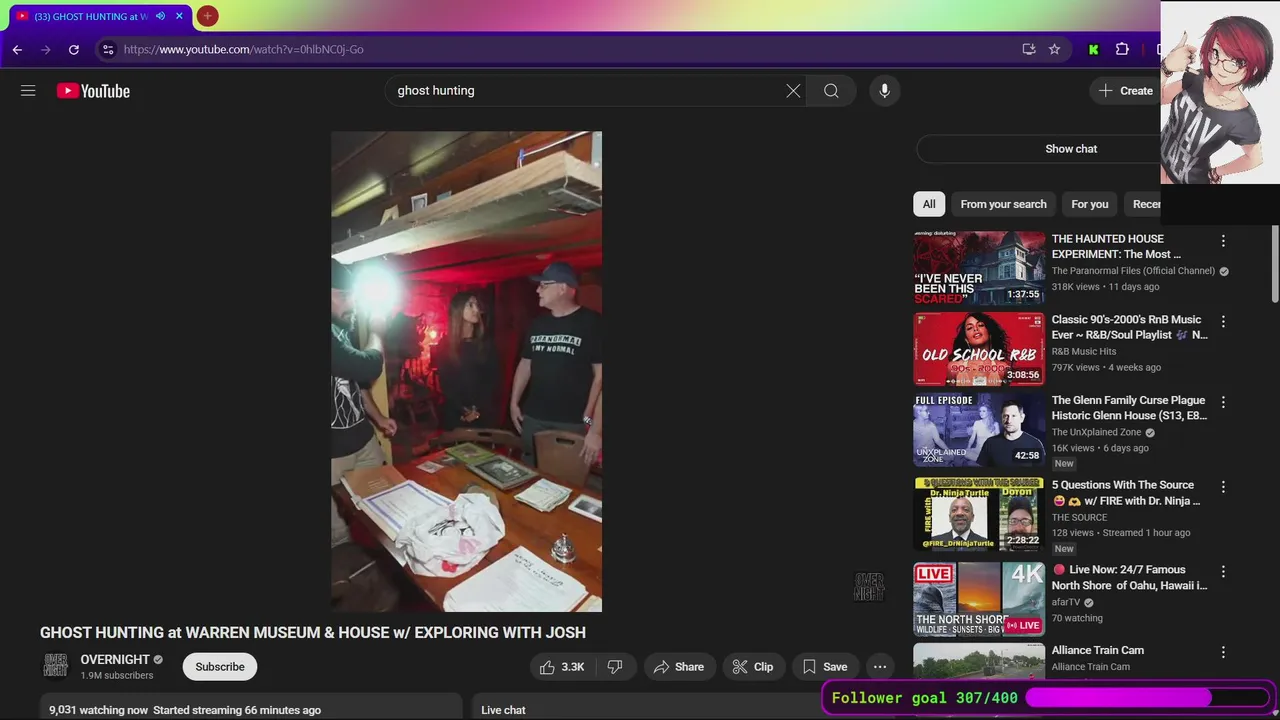1280x720 pixels.
Task: Click The Paranormal Files channel name
Action: (1133, 271)
